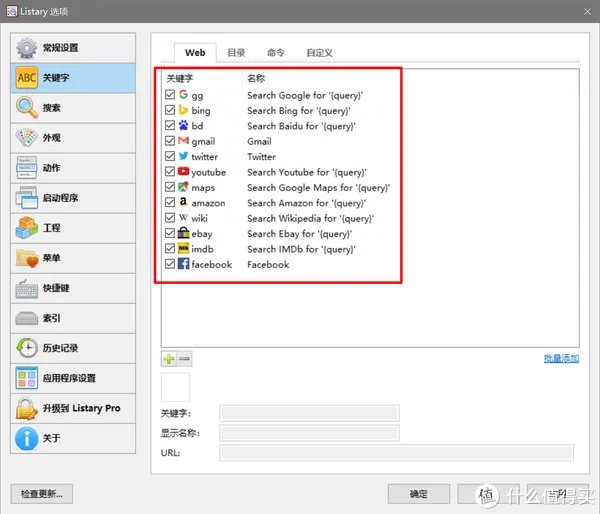Uncheck the gg keyword checkbox
The width and height of the screenshot is (600, 514).
[x=170, y=95]
